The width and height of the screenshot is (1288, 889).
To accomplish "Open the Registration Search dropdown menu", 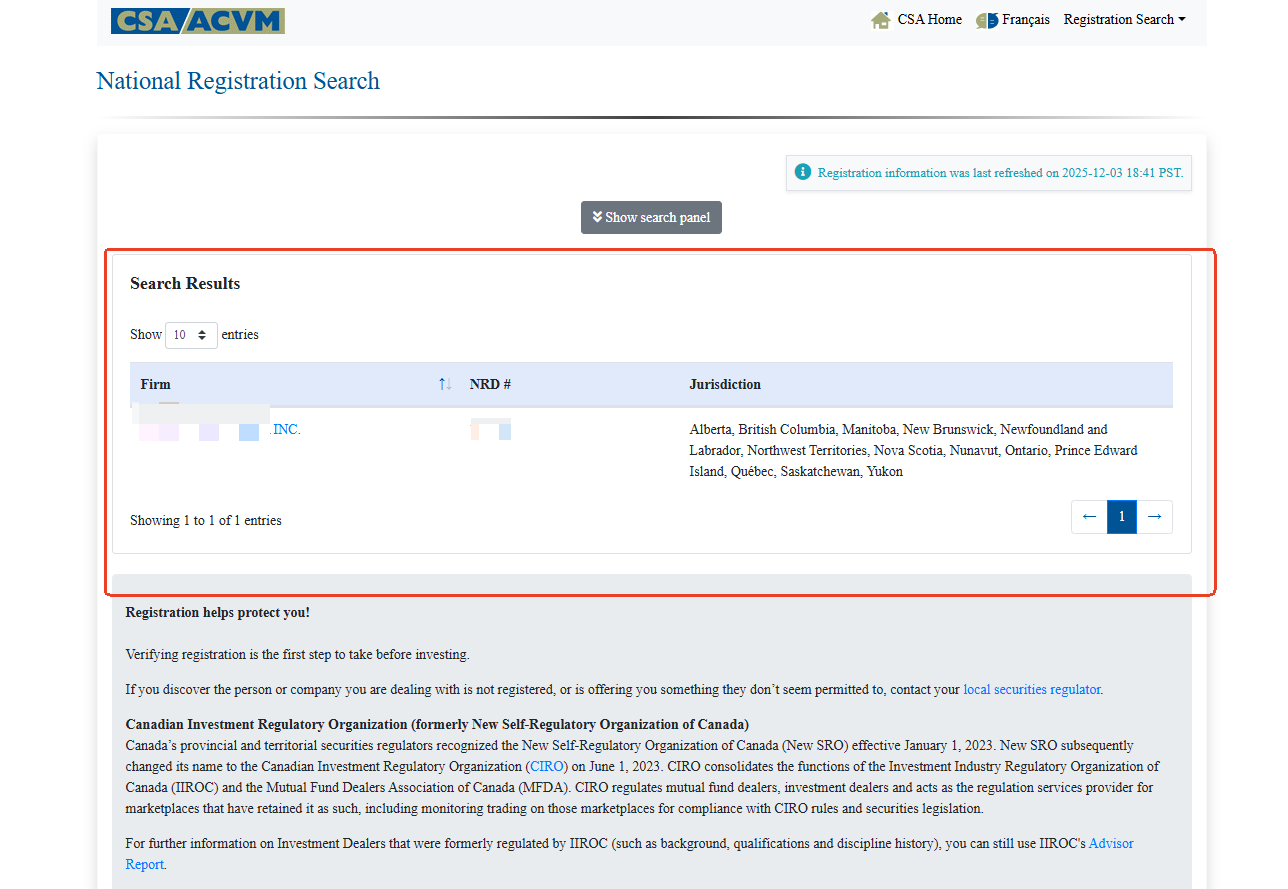I will click(x=1125, y=20).
